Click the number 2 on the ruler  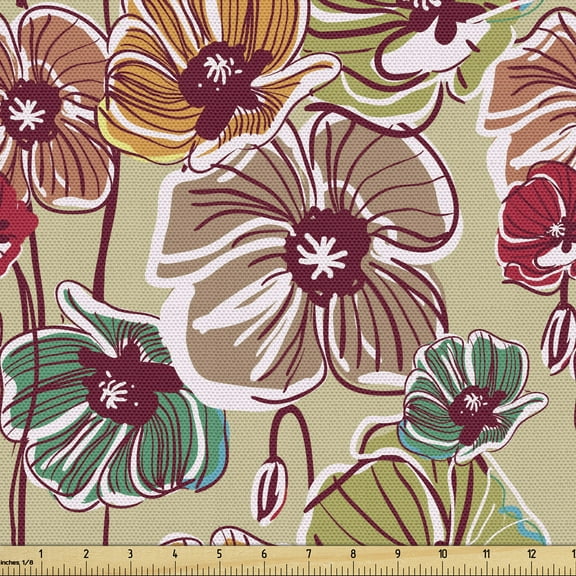86,554
